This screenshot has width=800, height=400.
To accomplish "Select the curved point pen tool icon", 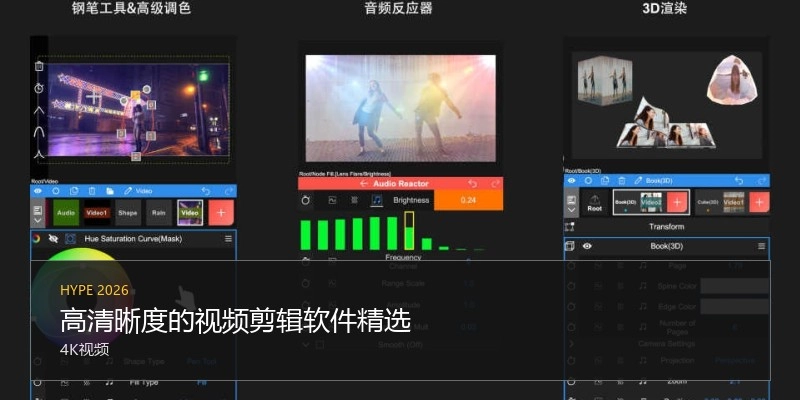I will click(39, 132).
